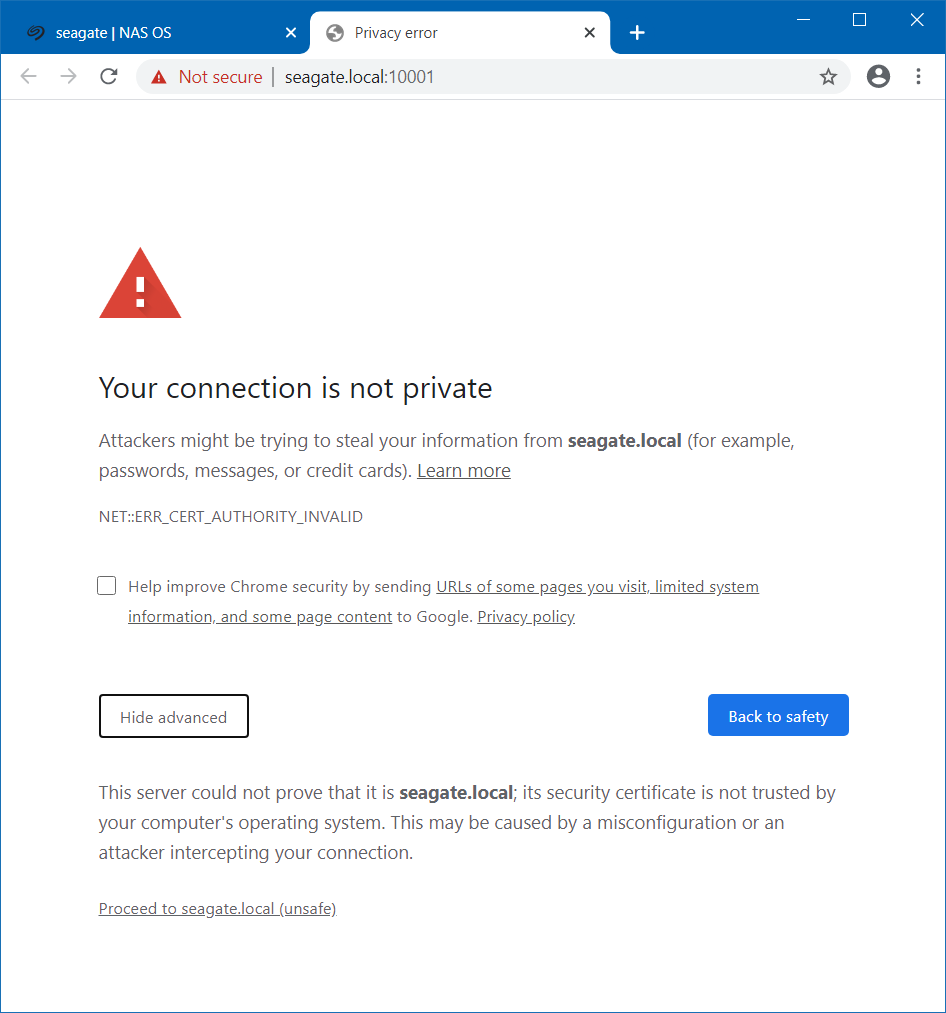Click the browser back arrow
This screenshot has height=1013, width=946.
(x=29, y=76)
